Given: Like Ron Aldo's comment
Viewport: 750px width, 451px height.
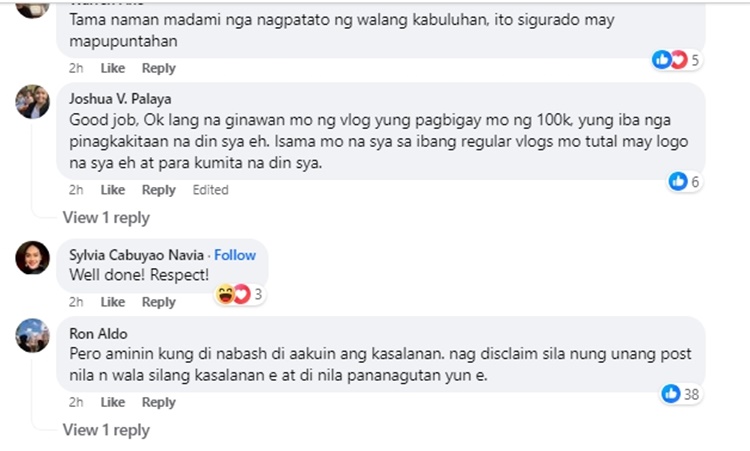Looking at the screenshot, I should 113,402.
